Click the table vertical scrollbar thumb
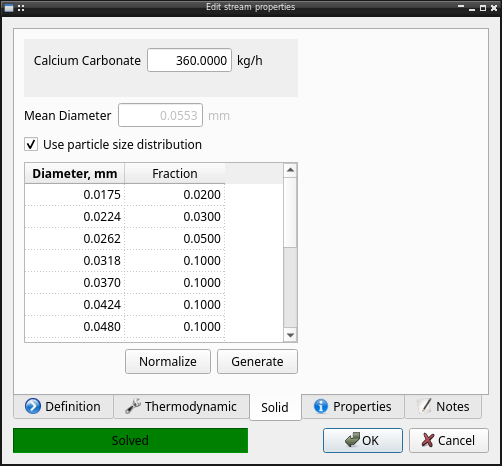 pos(290,212)
